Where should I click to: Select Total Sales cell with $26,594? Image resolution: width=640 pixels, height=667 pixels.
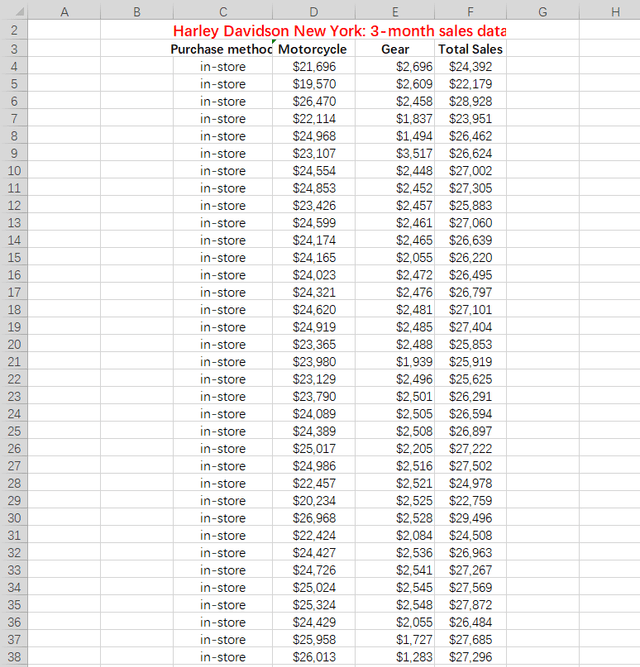(x=470, y=414)
